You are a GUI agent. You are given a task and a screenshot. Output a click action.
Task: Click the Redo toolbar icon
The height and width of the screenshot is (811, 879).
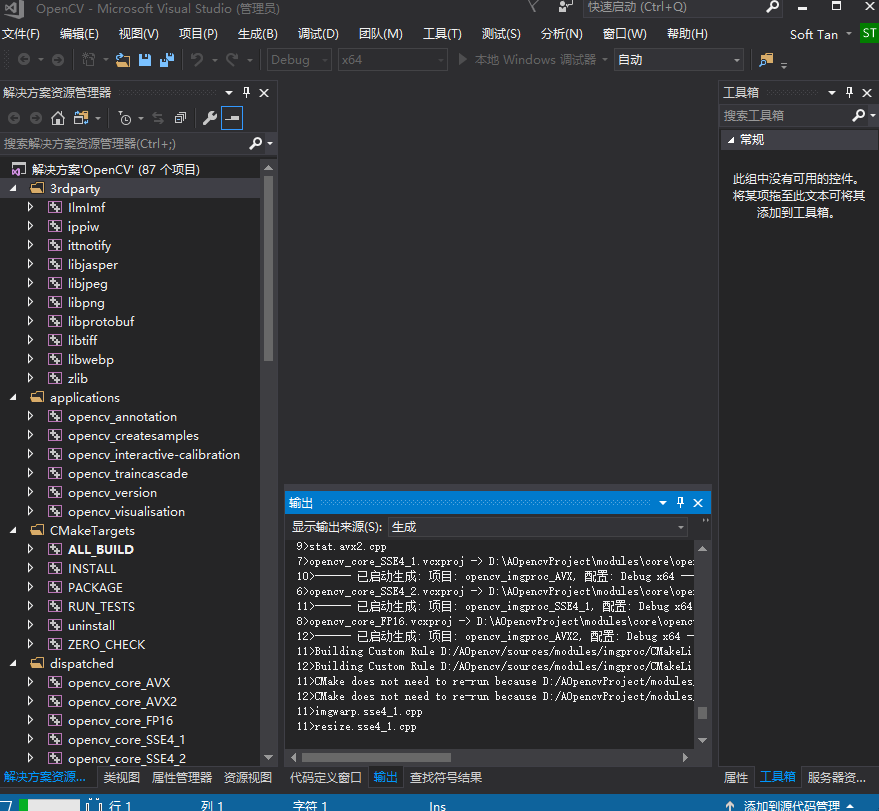tap(232, 59)
